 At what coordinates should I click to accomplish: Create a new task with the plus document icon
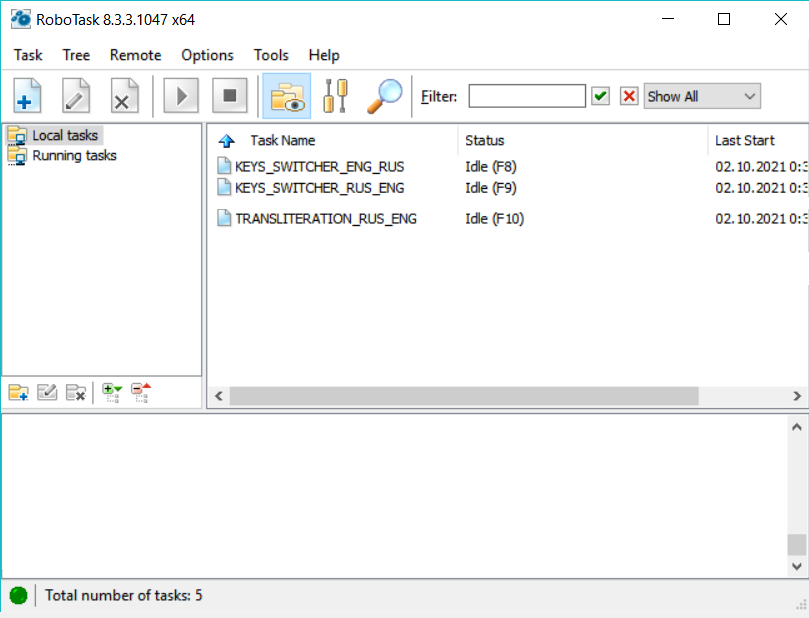pyautogui.click(x=27, y=95)
